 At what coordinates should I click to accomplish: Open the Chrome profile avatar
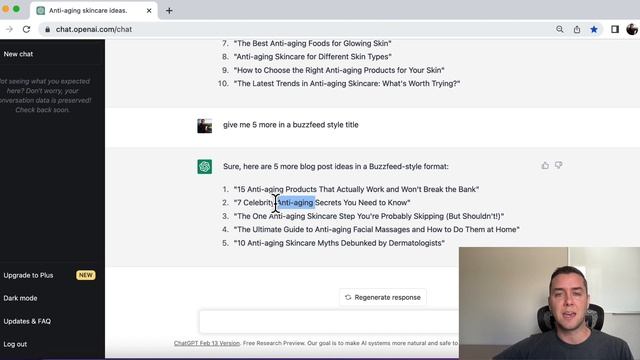pyautogui.click(x=632, y=29)
